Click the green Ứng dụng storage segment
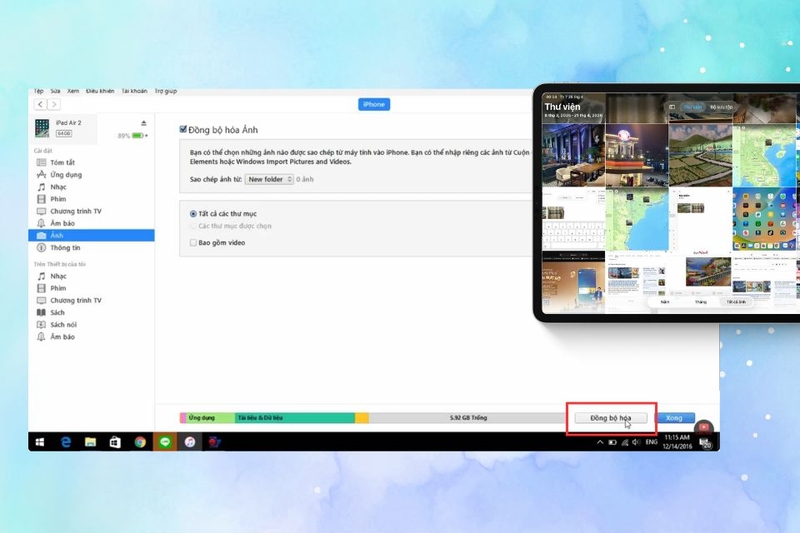Viewport: 800px width, 533px height. [x=210, y=418]
